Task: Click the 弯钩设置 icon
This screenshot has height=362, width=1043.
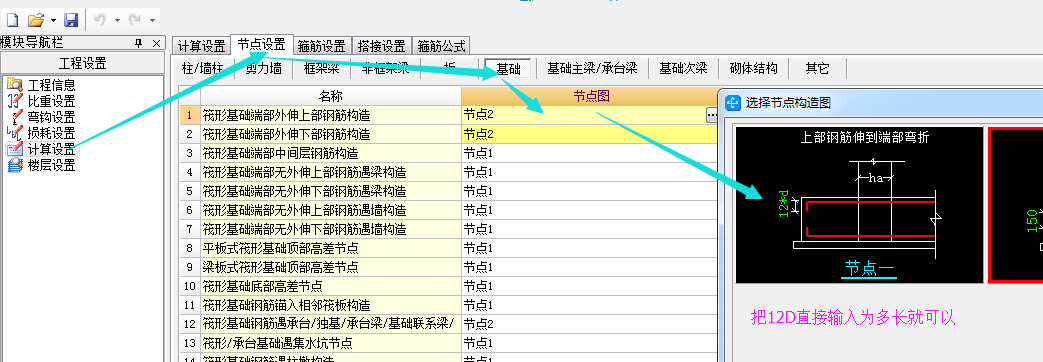Action: (x=15, y=116)
